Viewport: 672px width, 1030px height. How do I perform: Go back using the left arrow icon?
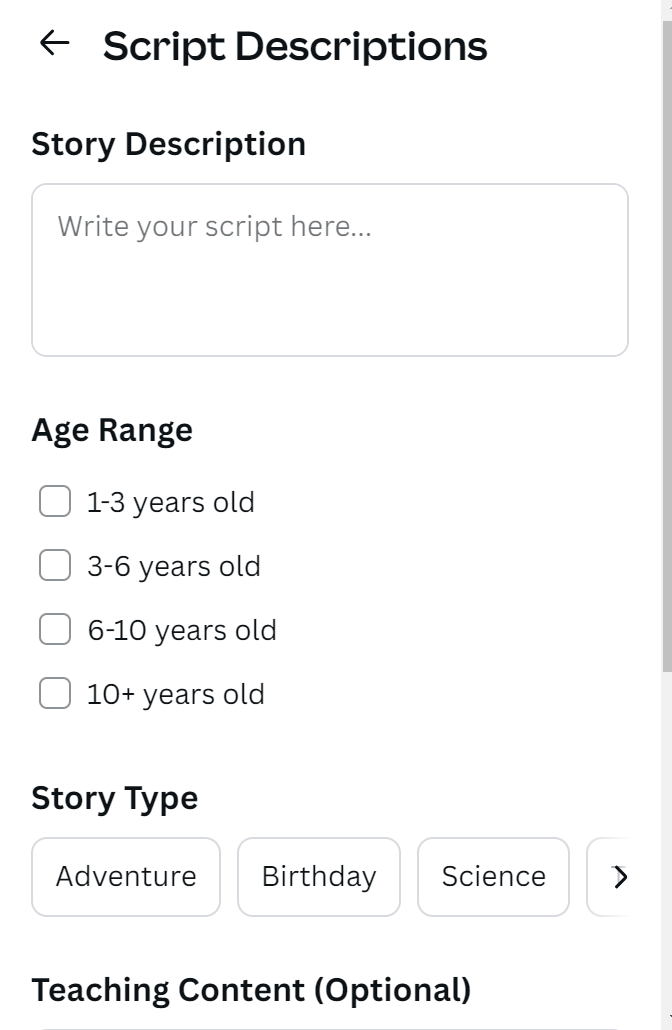pos(54,43)
